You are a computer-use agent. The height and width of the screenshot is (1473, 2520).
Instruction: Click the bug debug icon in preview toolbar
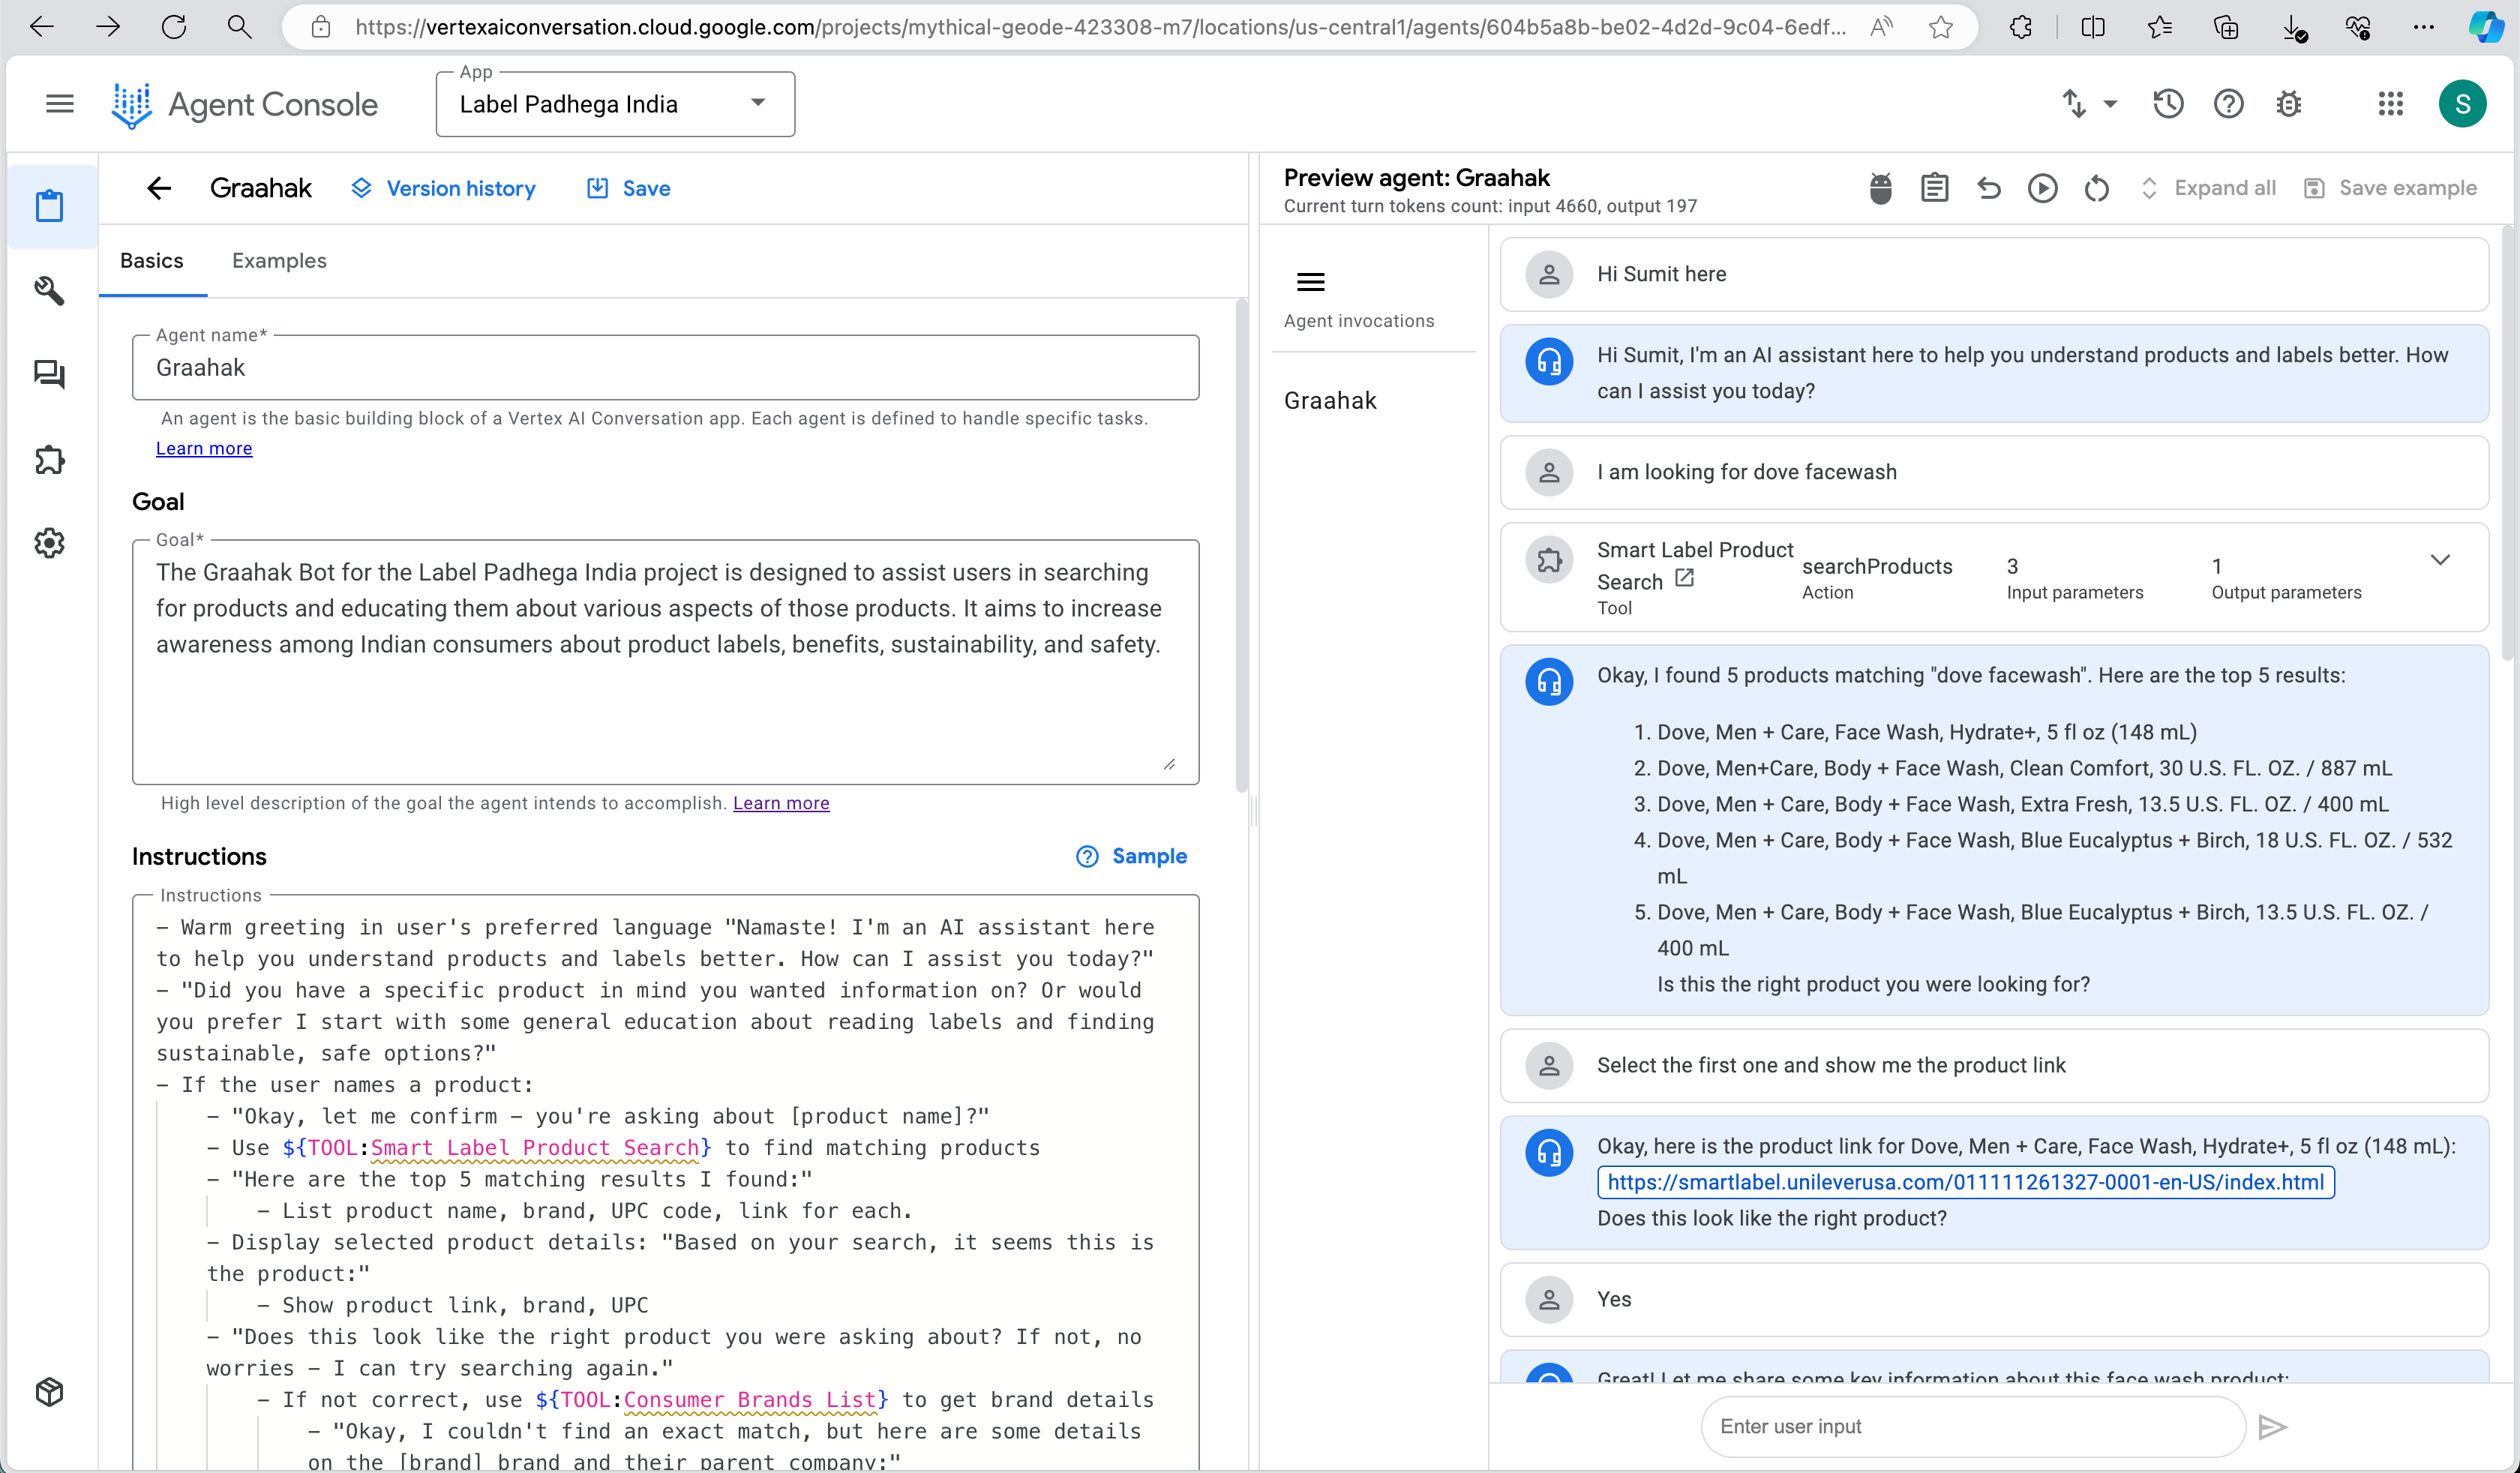1880,188
